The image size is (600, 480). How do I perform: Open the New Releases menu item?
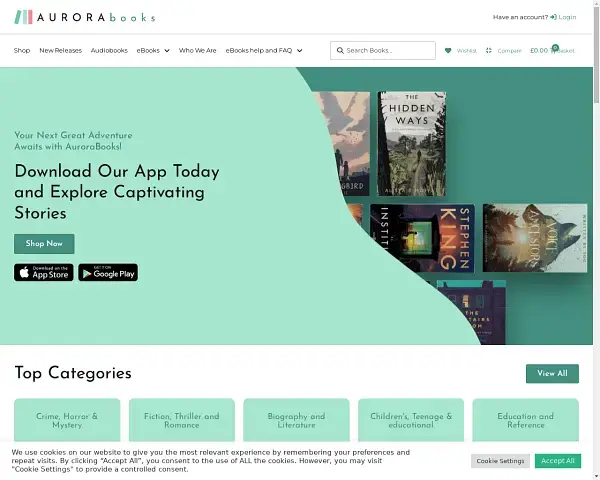(x=60, y=51)
